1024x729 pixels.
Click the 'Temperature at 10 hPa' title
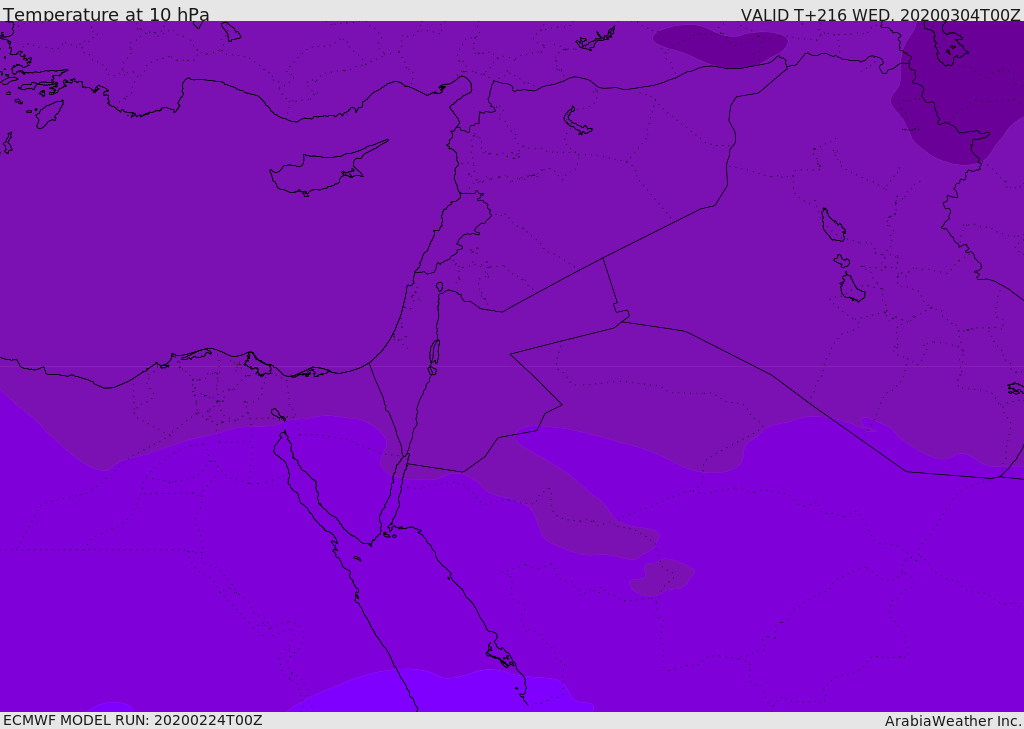pos(106,14)
